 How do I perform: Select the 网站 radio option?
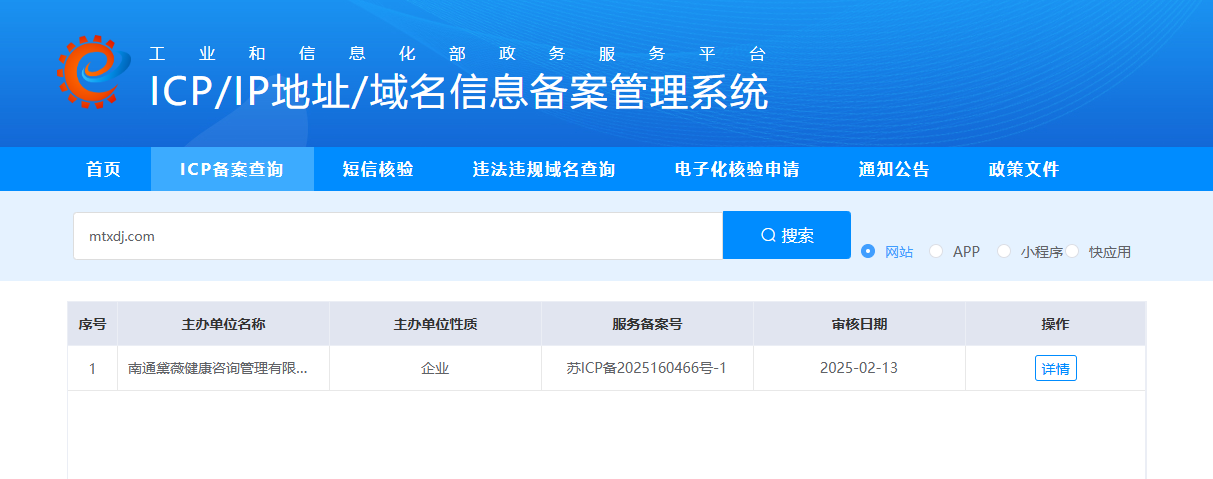coord(887,252)
